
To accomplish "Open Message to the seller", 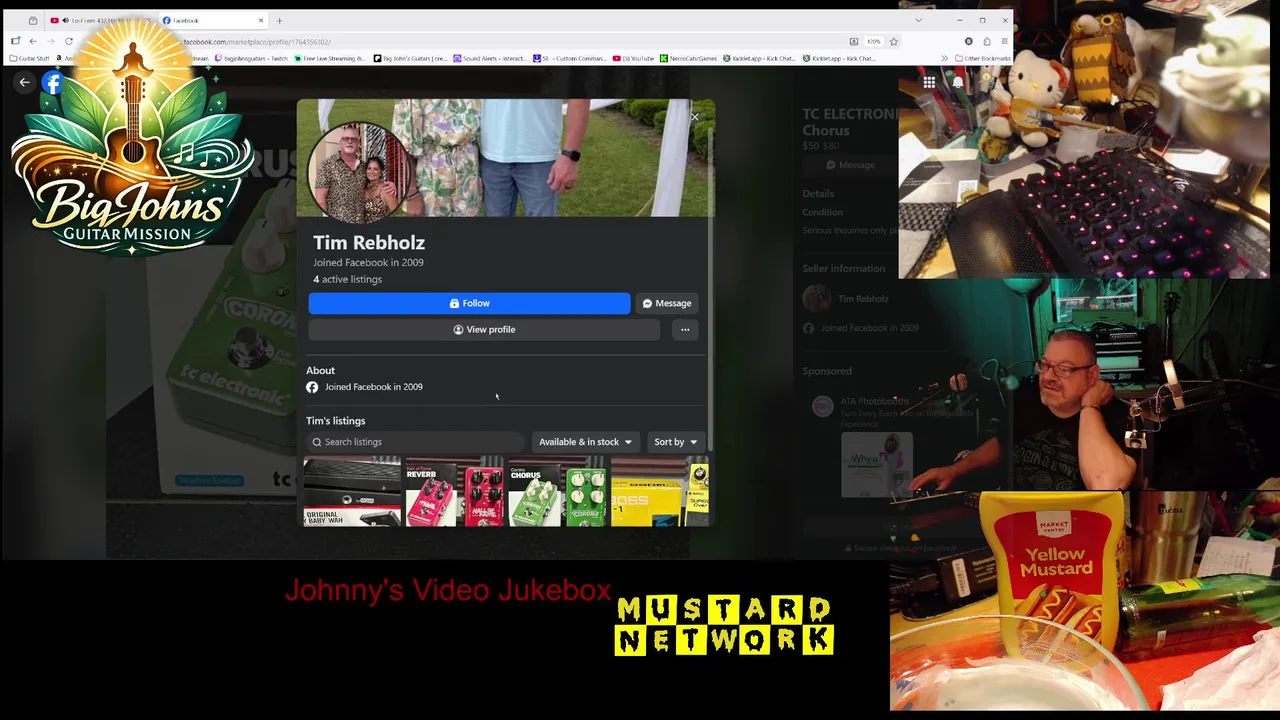I will click(x=667, y=303).
